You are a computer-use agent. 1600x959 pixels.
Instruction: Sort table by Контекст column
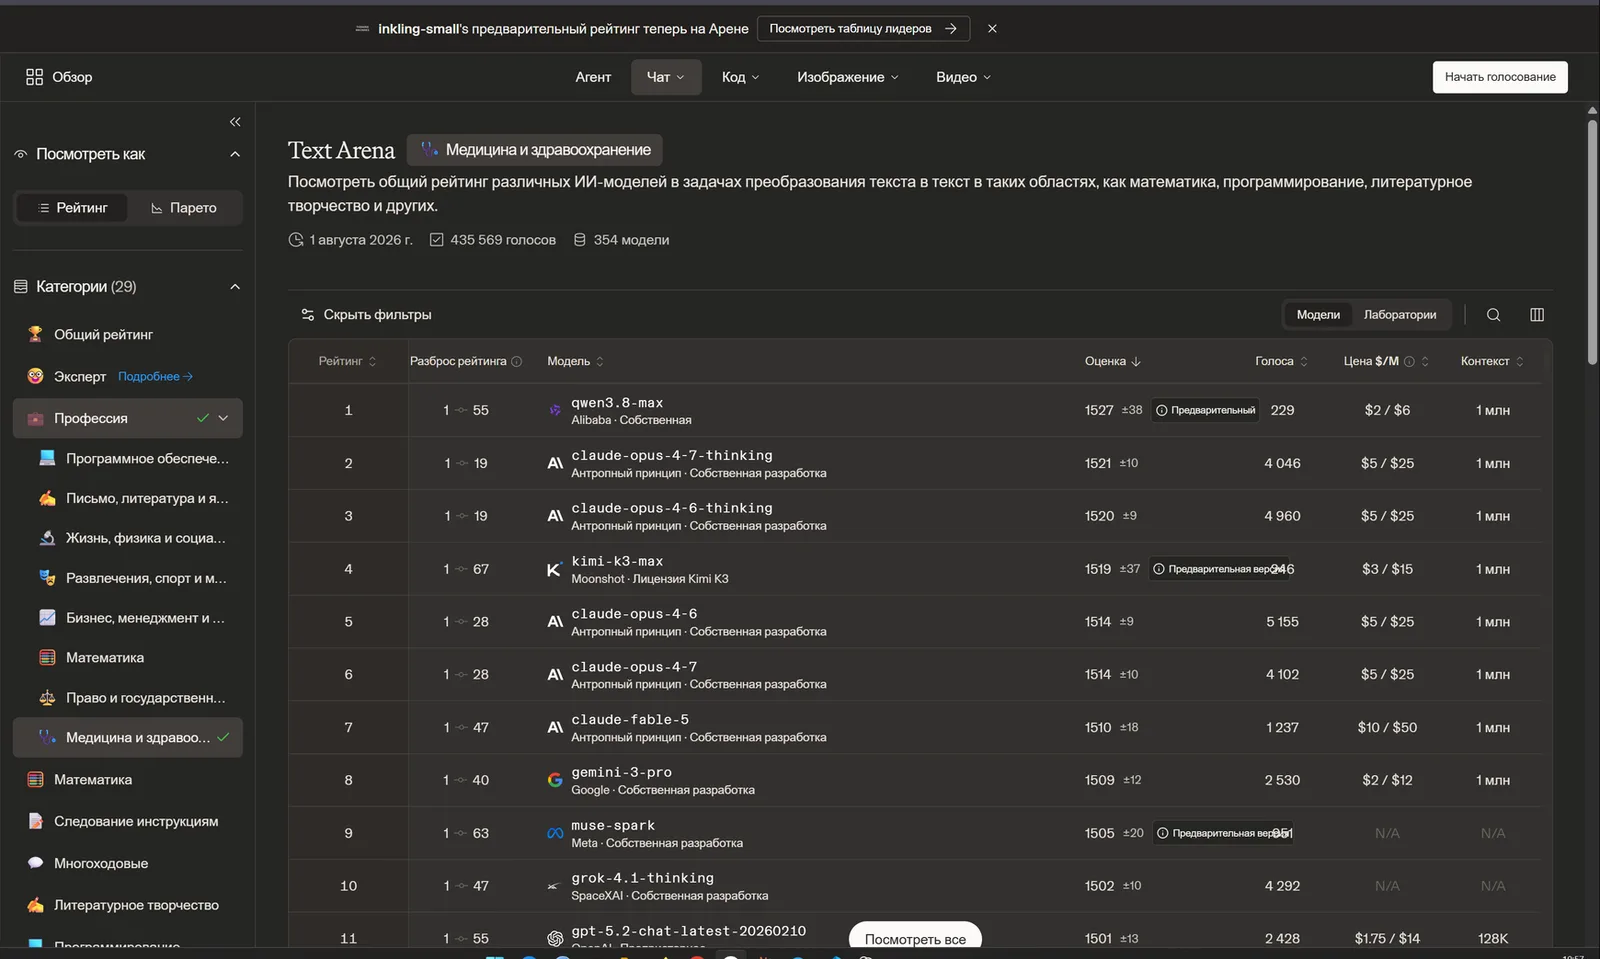(x=1492, y=361)
